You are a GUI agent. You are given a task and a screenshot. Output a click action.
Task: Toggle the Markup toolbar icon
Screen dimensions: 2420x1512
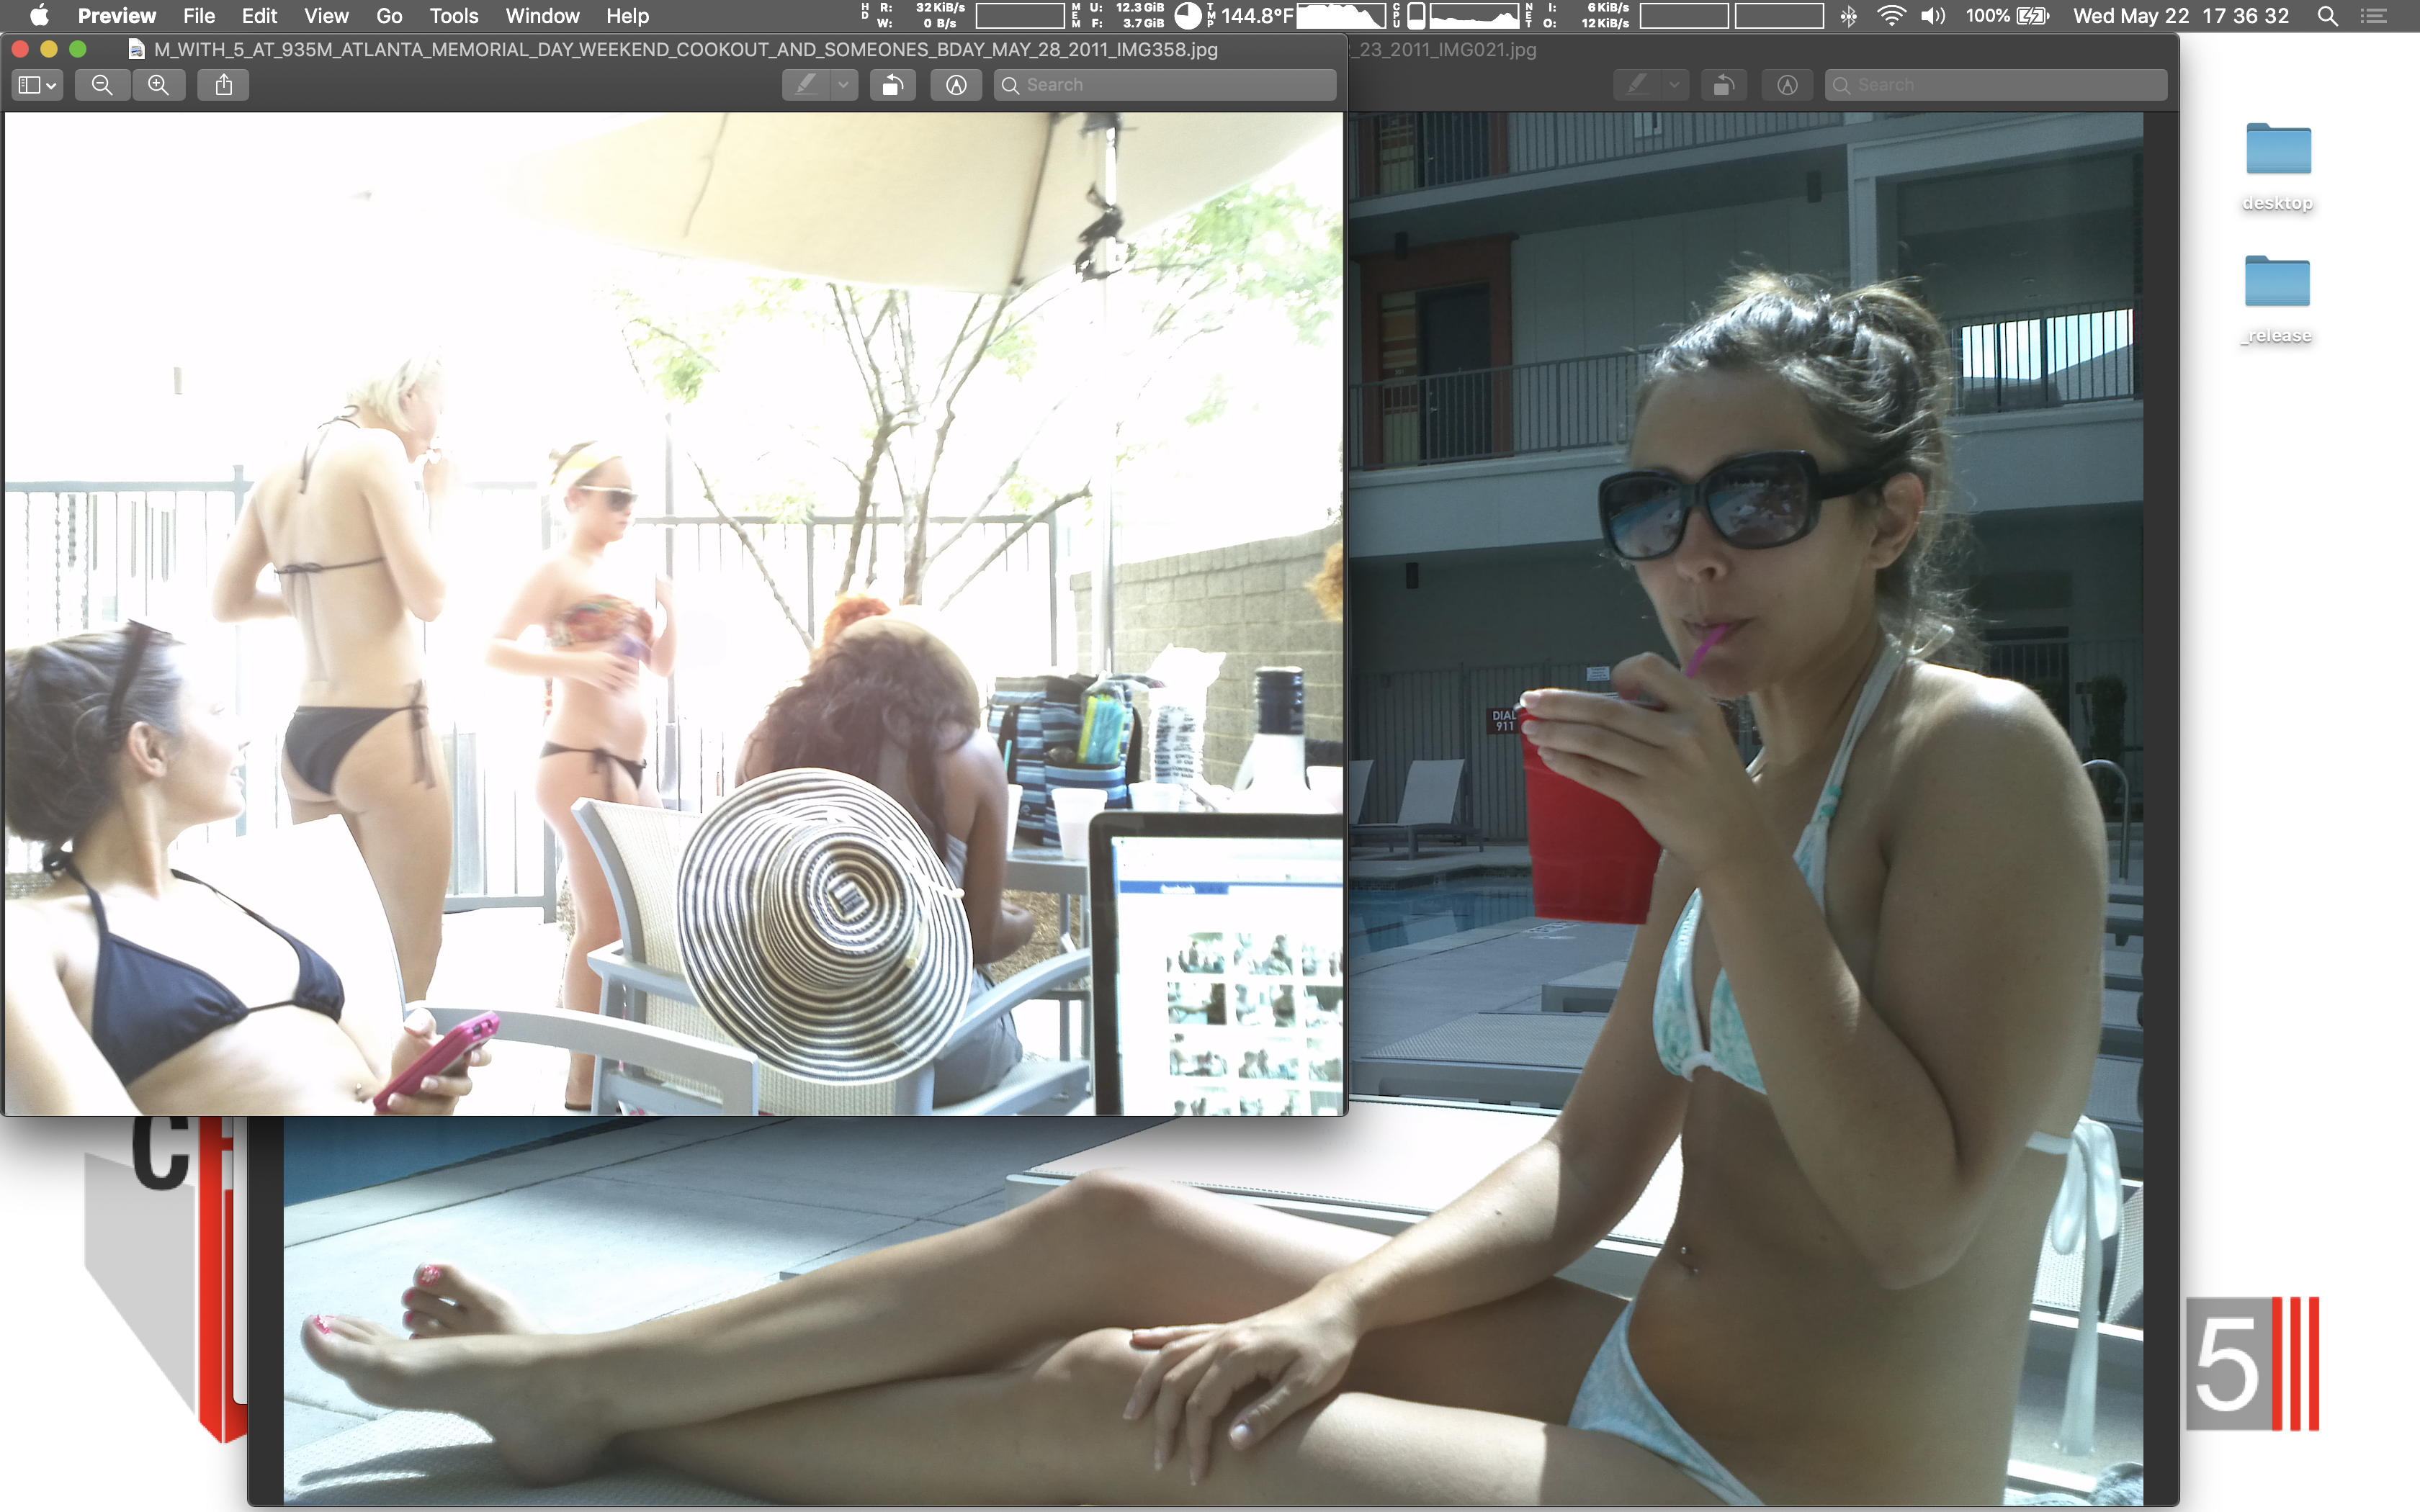tap(956, 85)
